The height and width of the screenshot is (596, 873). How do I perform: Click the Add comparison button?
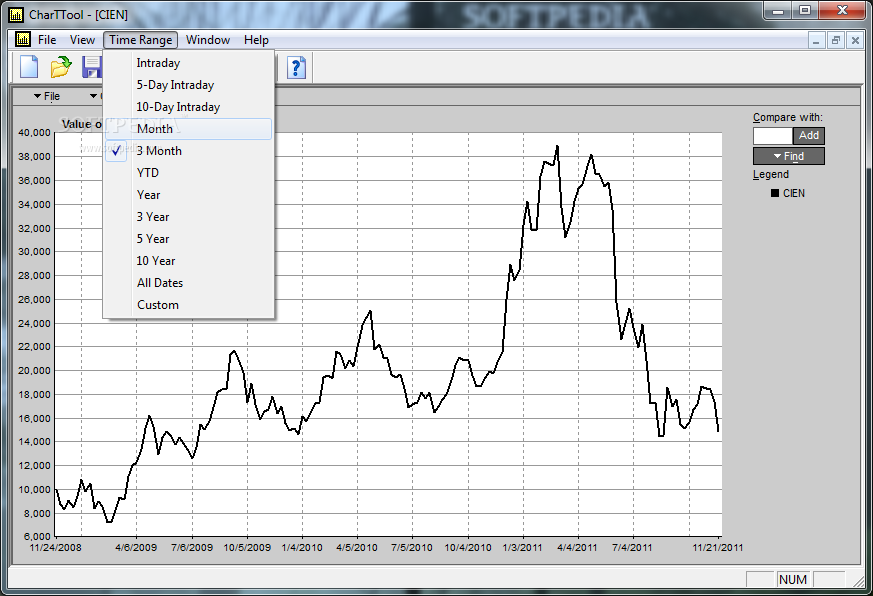(808, 135)
